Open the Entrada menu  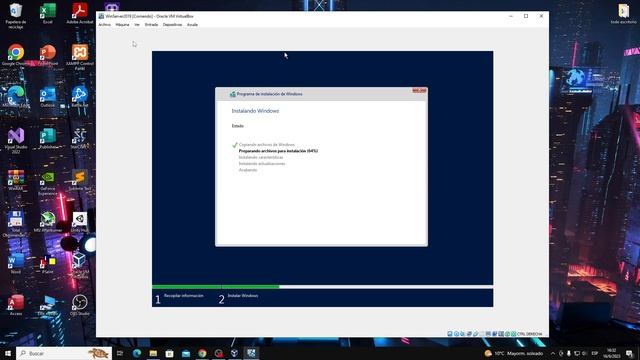[x=151, y=25]
